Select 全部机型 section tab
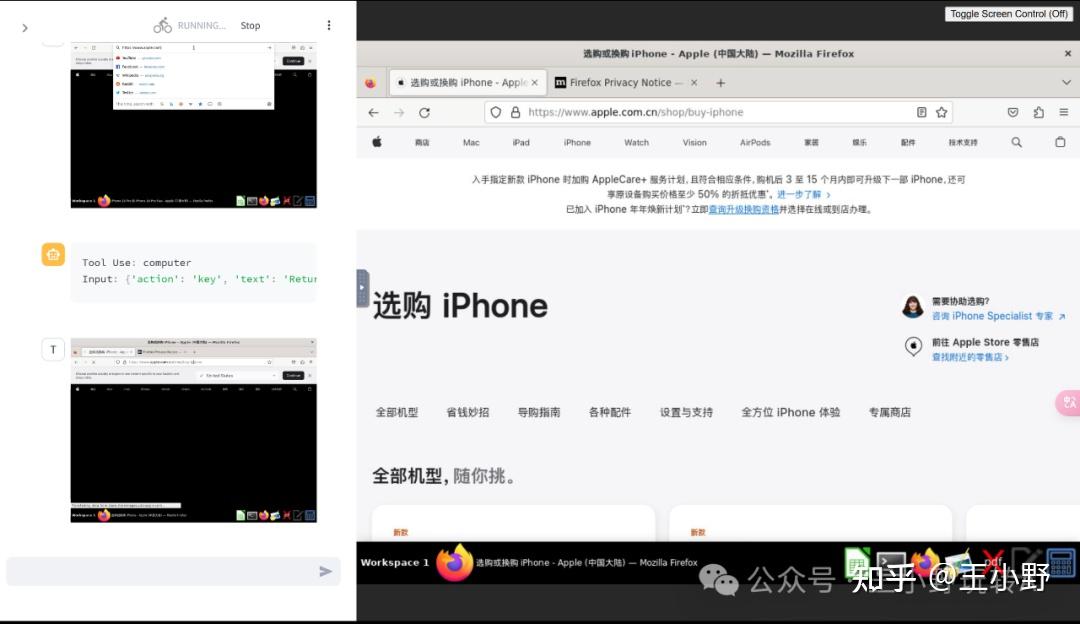1080x624 pixels. click(x=397, y=412)
